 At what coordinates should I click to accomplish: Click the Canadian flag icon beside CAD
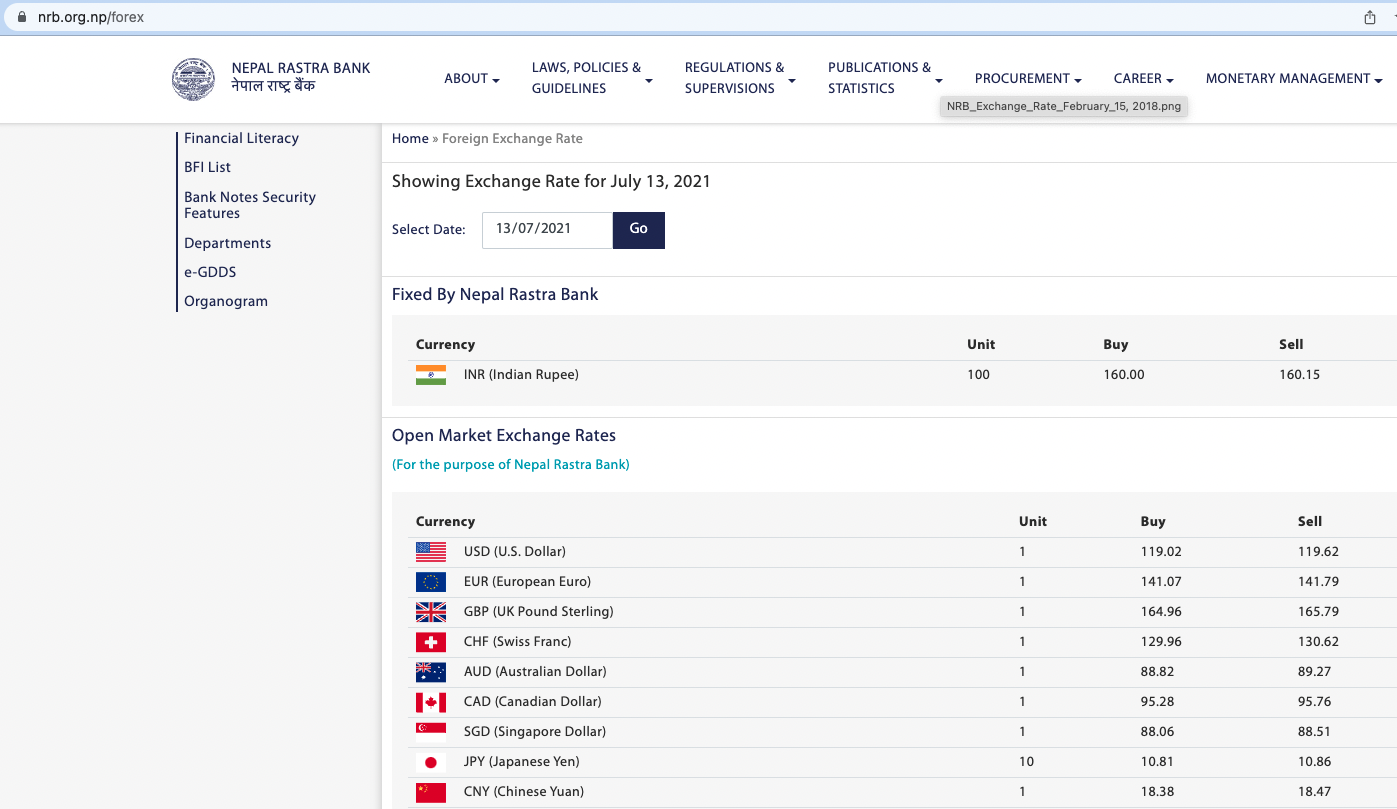pyautogui.click(x=431, y=702)
